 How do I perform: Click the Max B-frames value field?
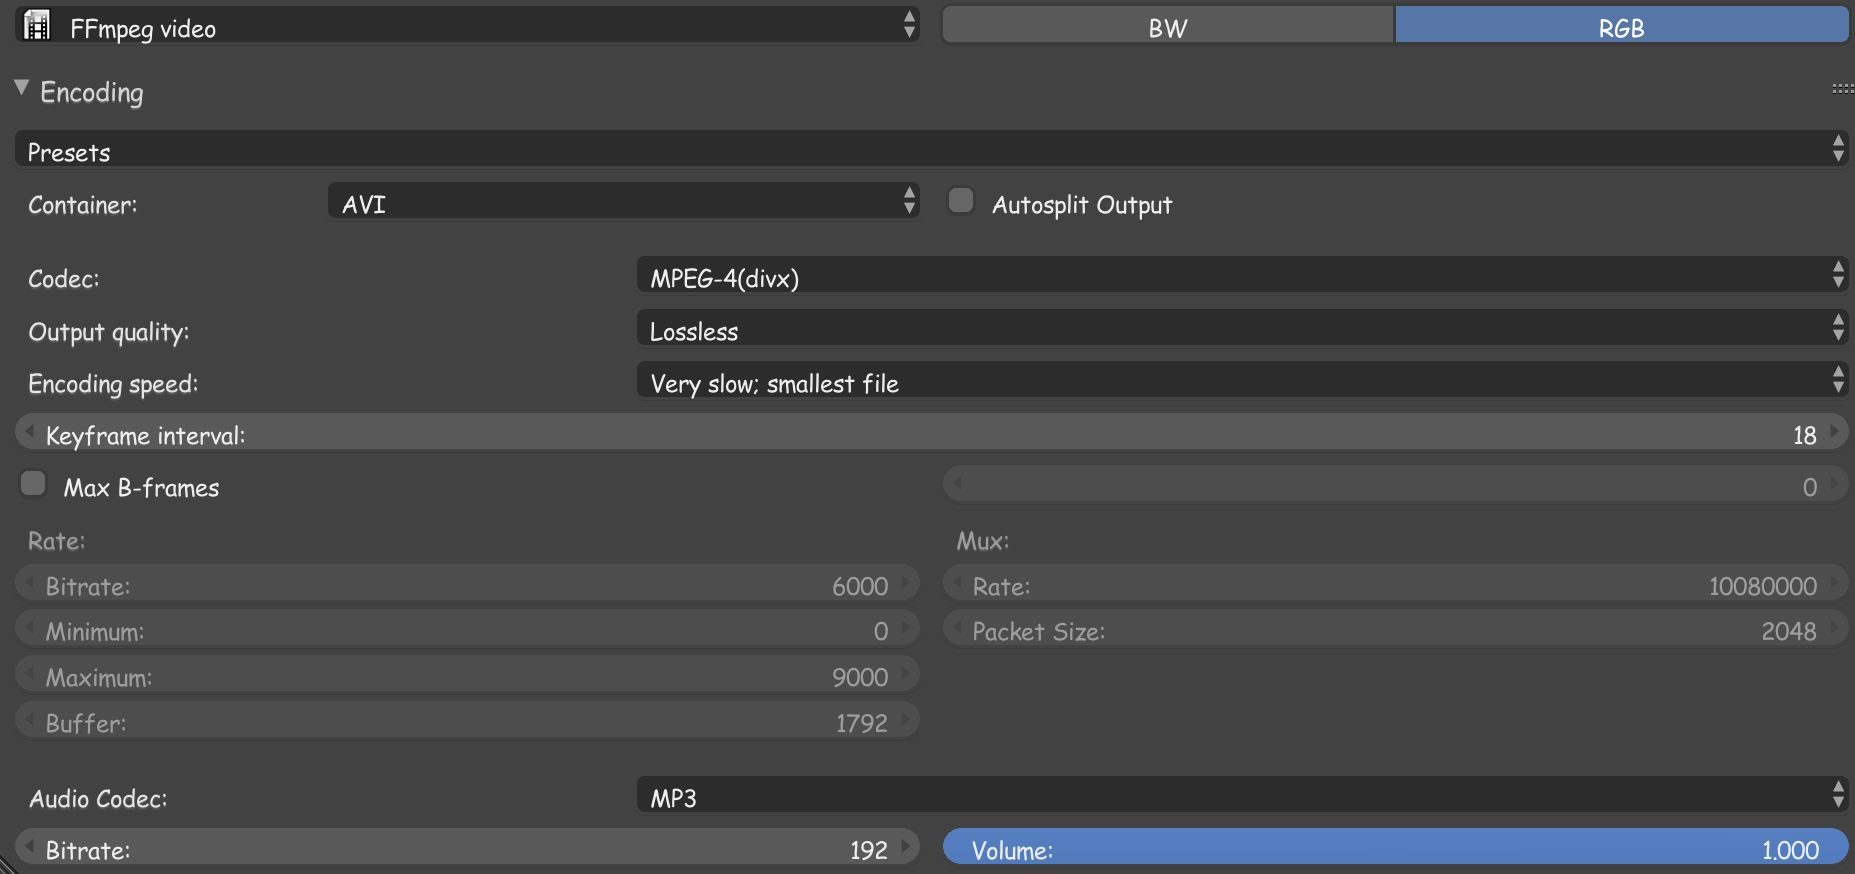point(1395,485)
